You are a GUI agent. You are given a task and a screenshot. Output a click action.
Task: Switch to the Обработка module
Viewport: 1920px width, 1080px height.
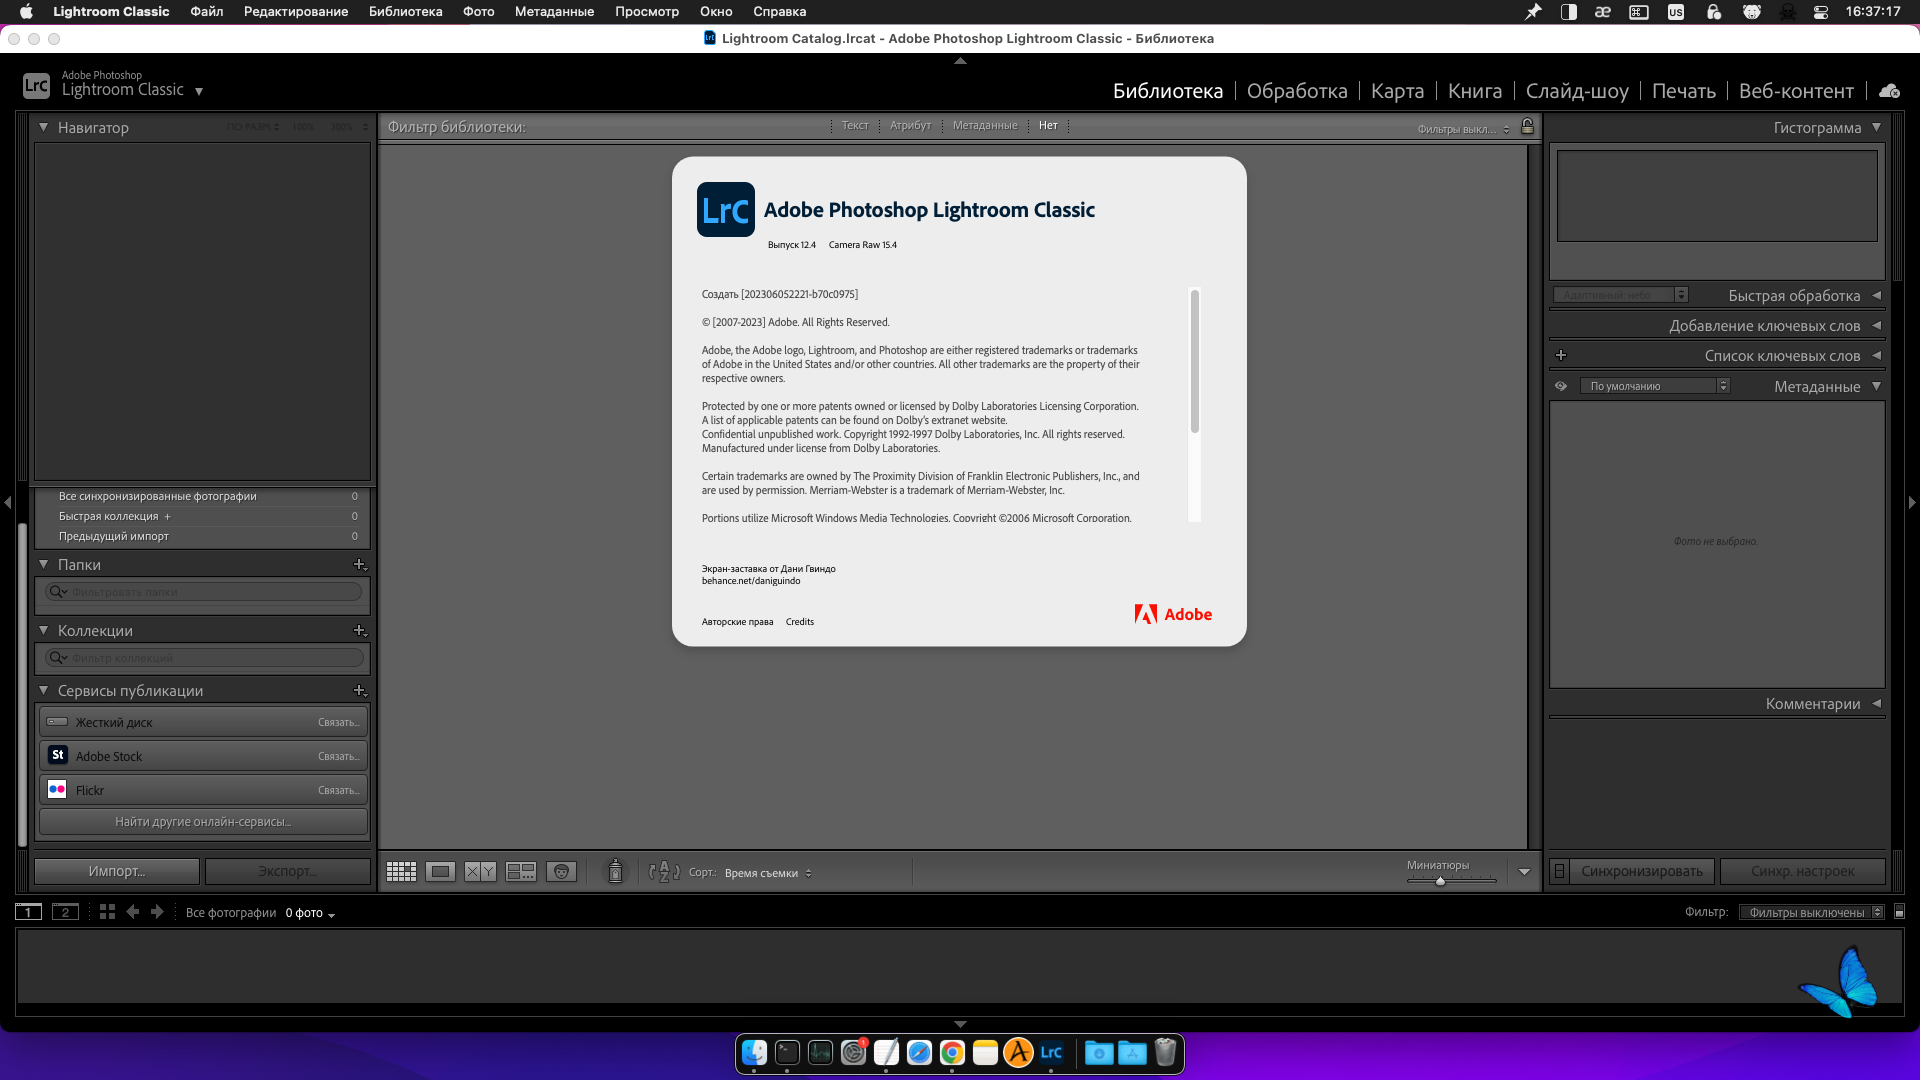point(1296,91)
